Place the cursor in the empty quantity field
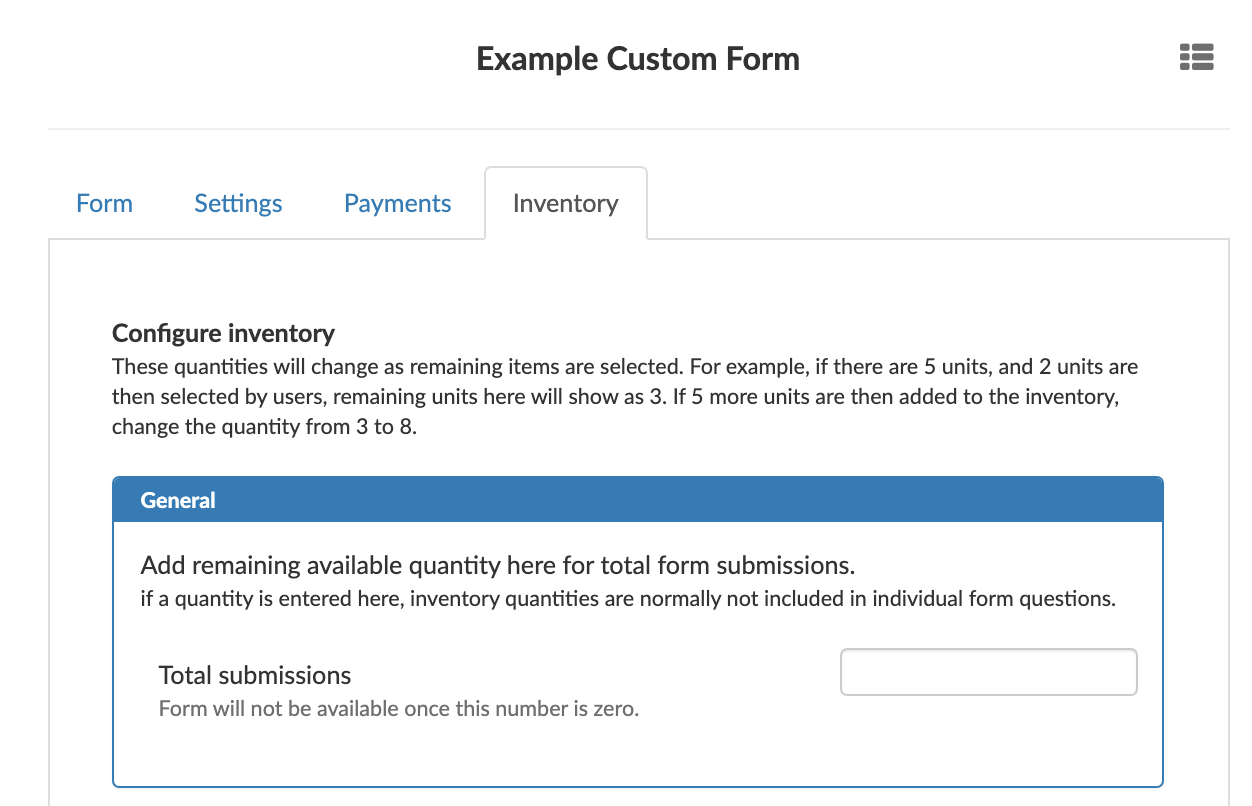This screenshot has height=806, width=1252. (x=988, y=672)
